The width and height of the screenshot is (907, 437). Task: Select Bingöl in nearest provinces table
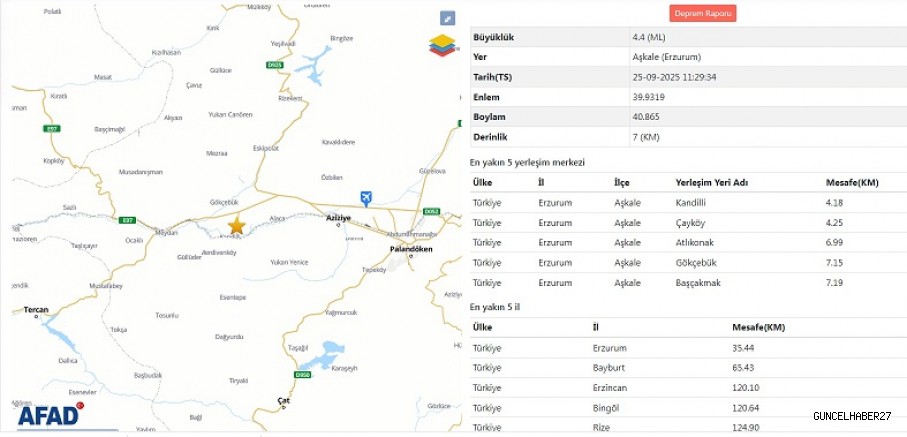coord(606,408)
